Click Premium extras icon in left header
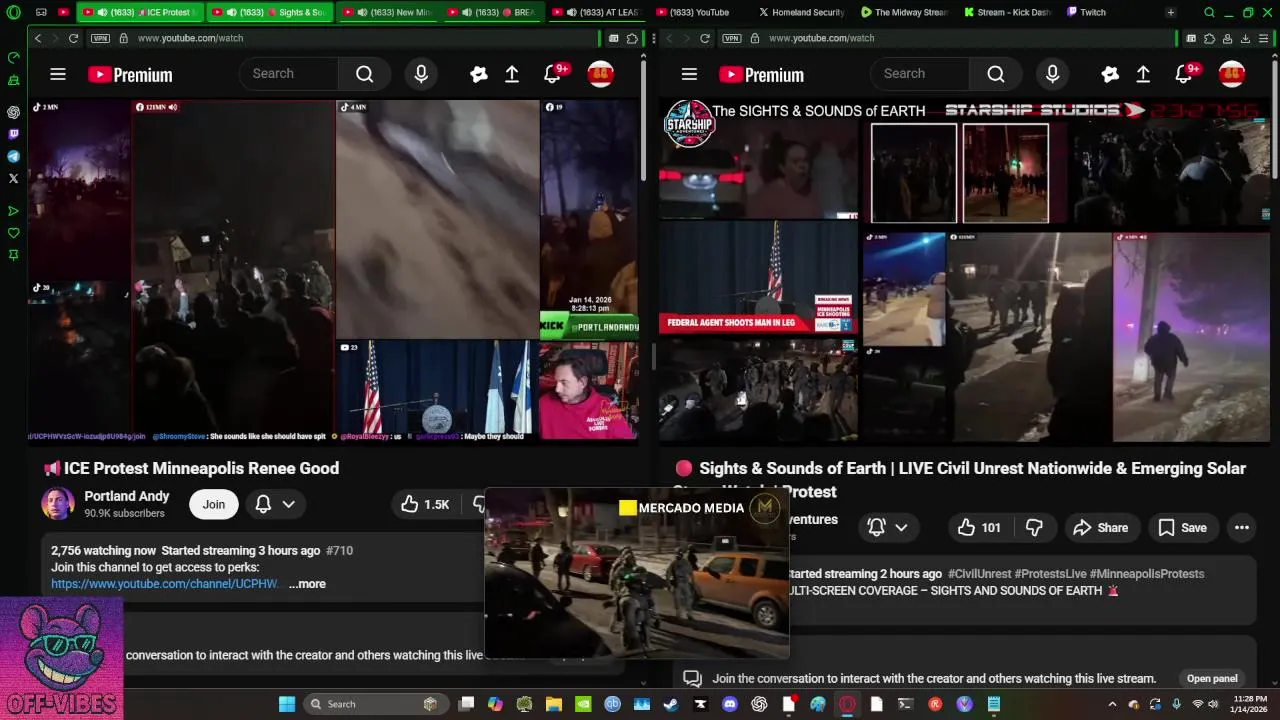Image resolution: width=1280 pixels, height=720 pixels. [x=478, y=74]
